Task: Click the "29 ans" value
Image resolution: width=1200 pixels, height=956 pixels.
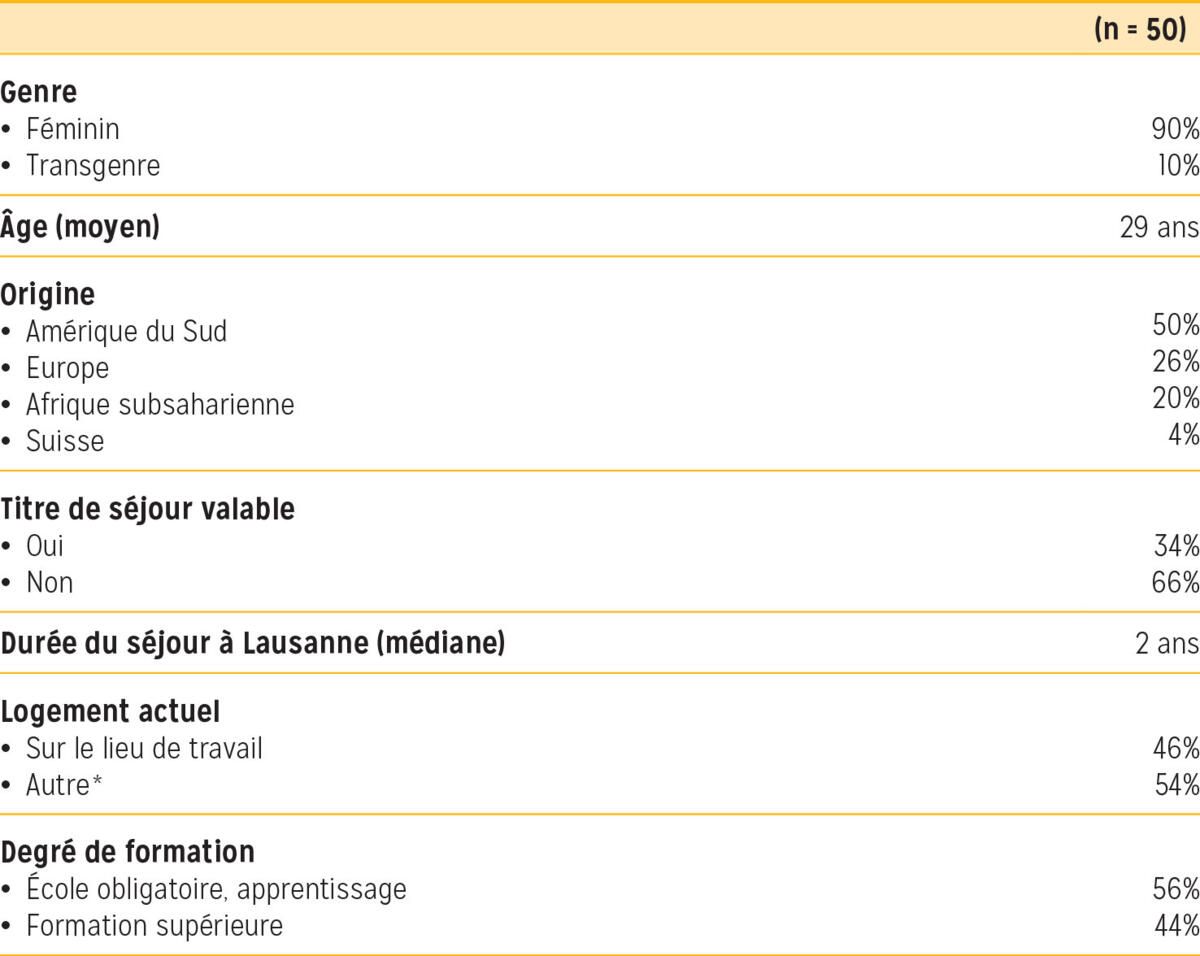Action: point(1159,228)
